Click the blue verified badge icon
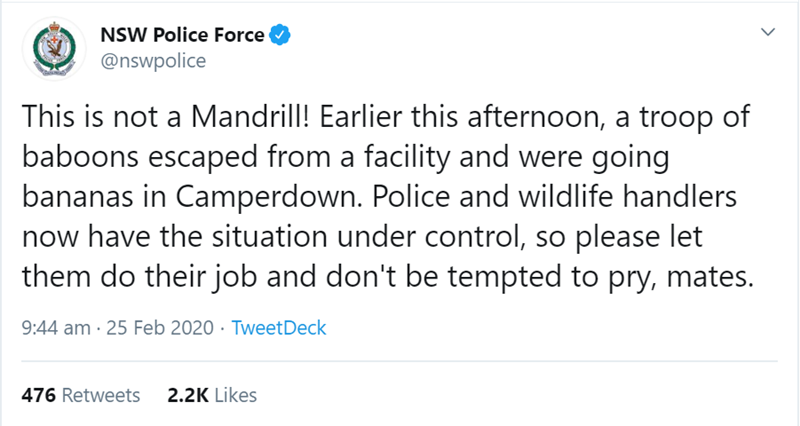The image size is (800, 426). pyautogui.click(x=283, y=37)
